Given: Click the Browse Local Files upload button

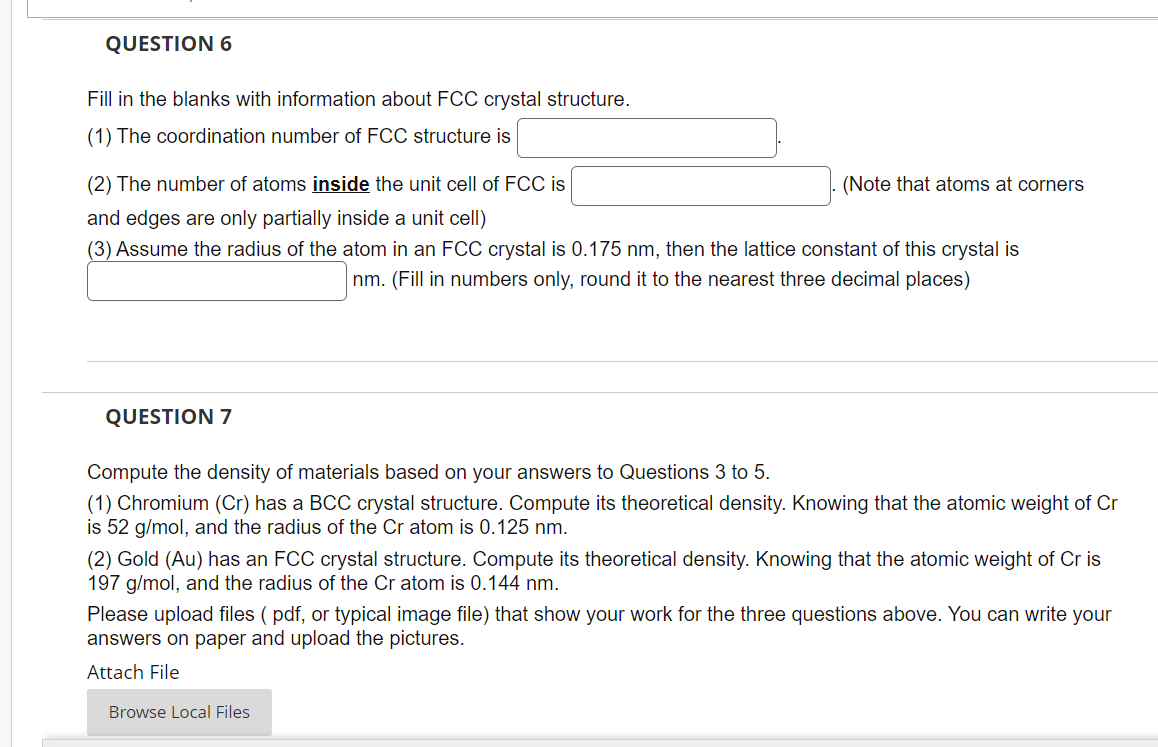Looking at the screenshot, I should [178, 712].
